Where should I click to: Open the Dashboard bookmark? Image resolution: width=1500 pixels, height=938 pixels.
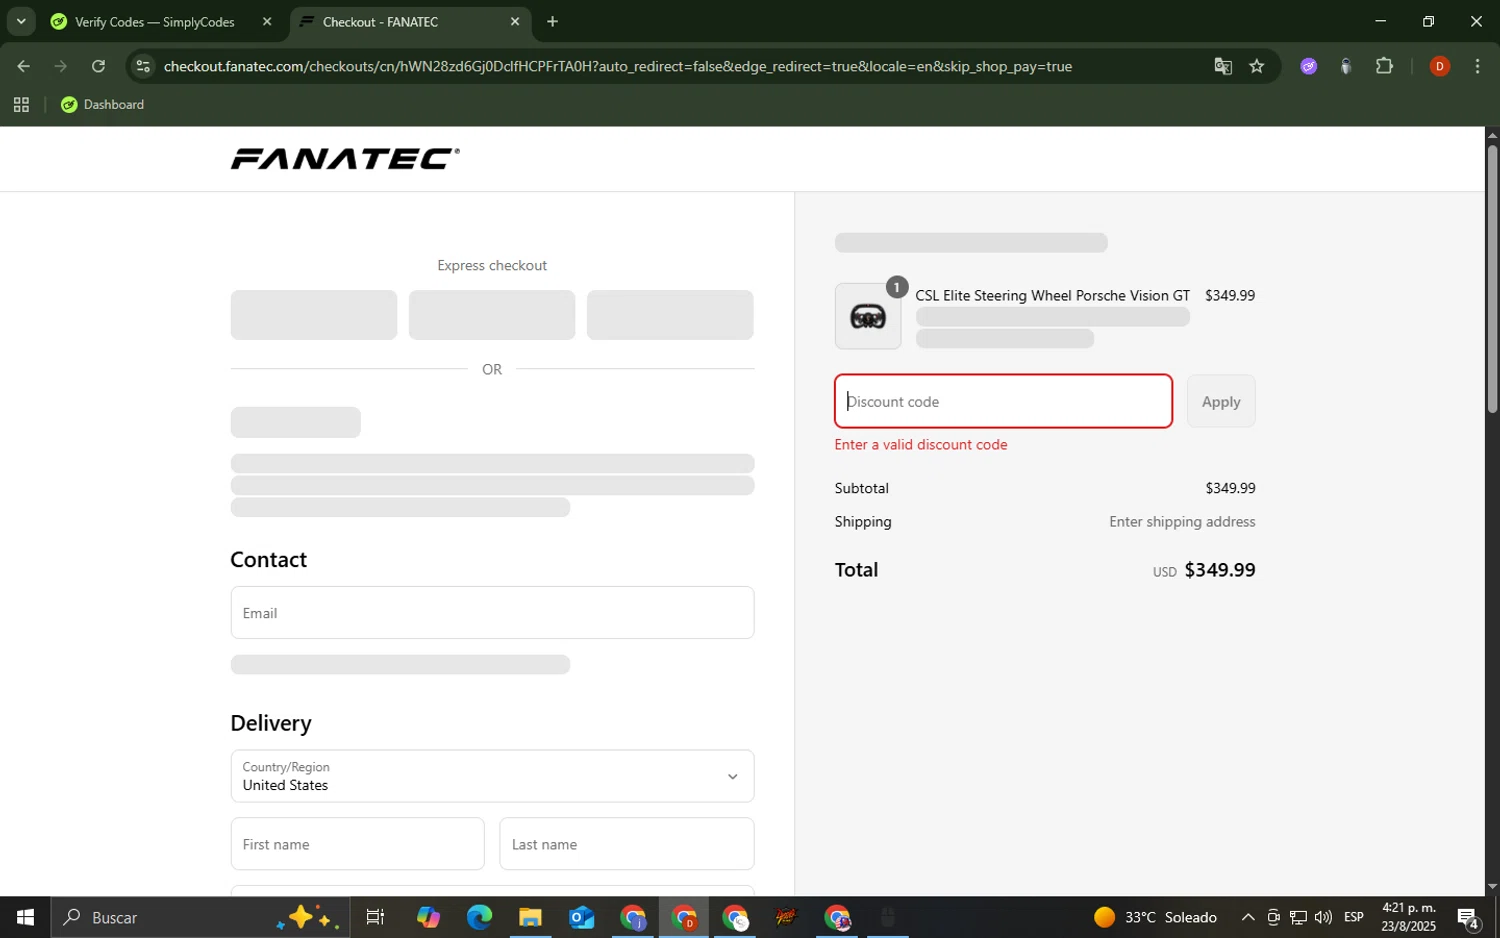pos(102,104)
